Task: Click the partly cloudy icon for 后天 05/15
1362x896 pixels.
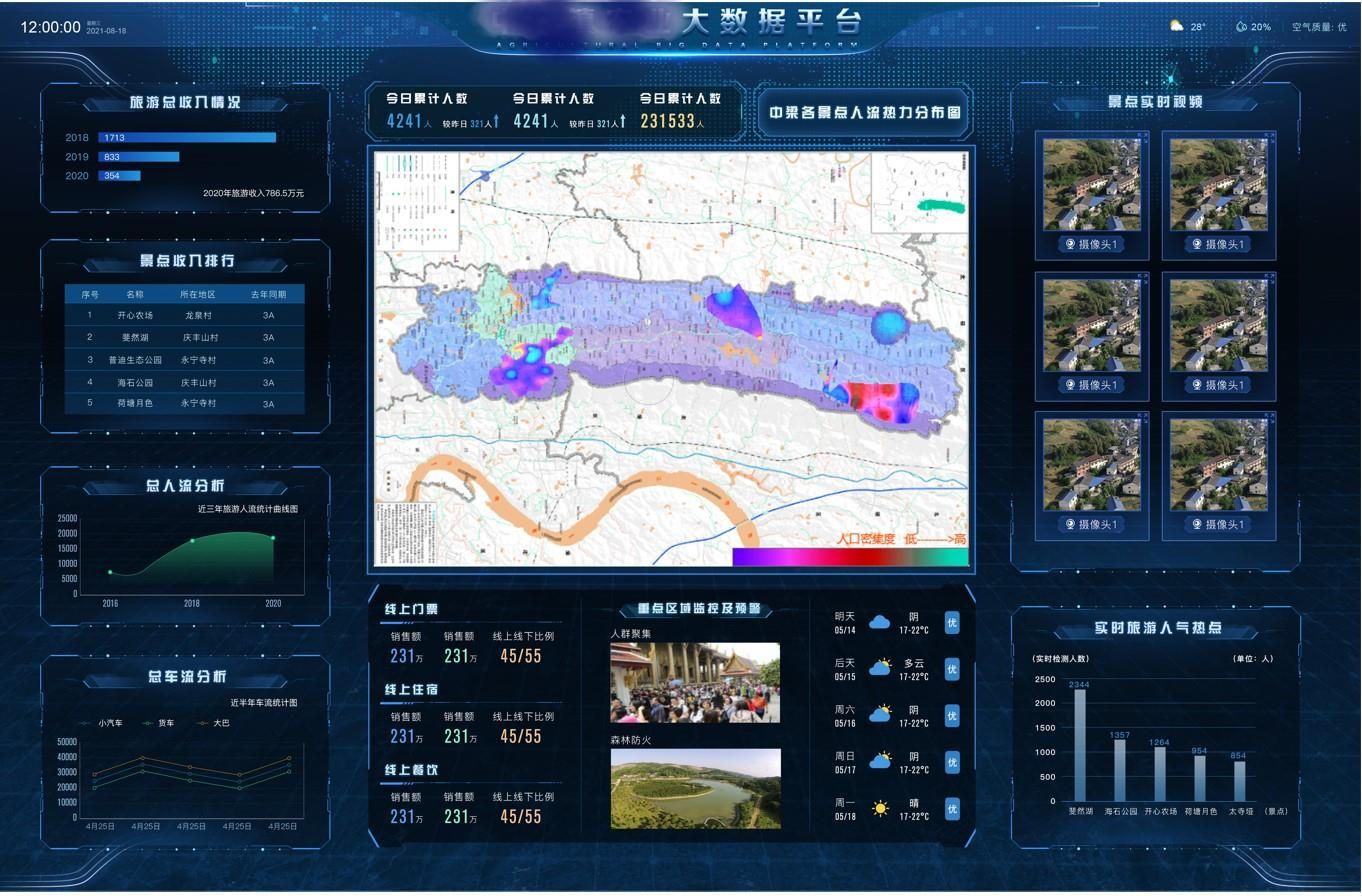Action: 880,668
